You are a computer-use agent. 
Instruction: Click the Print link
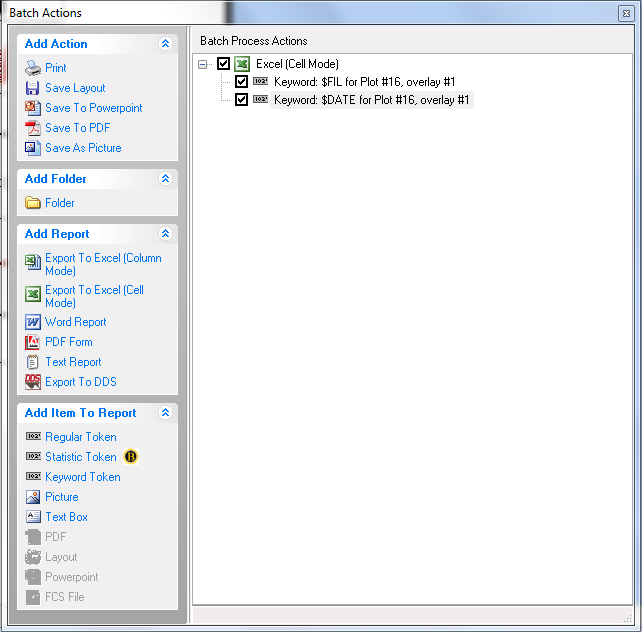(56, 68)
